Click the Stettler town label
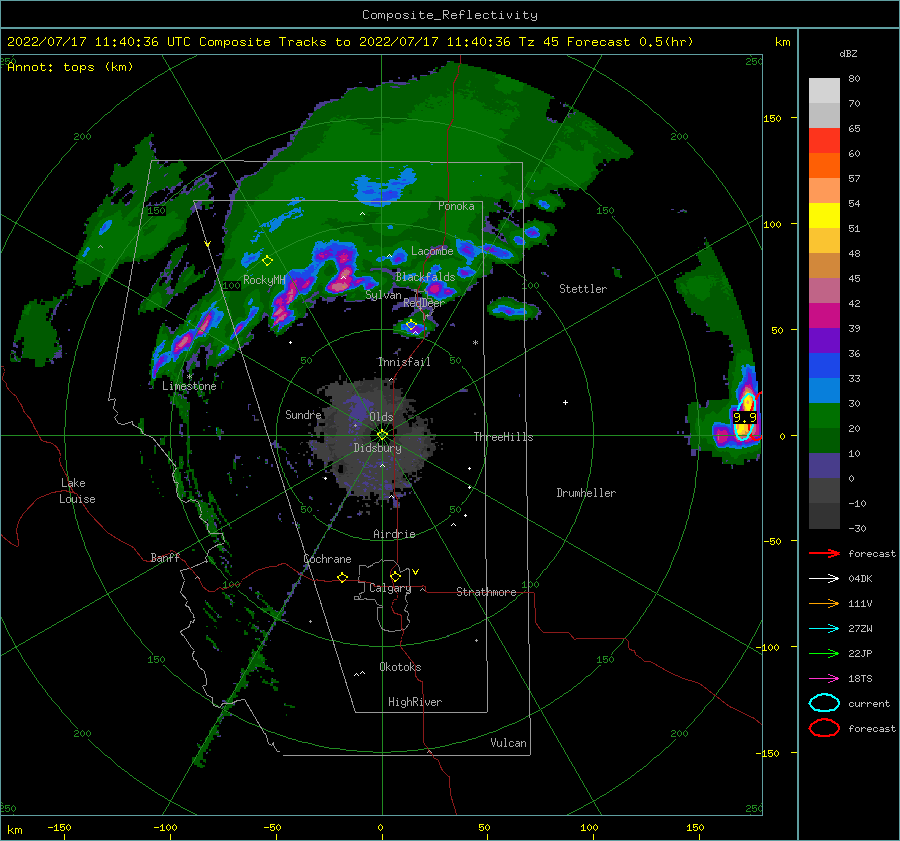 [x=583, y=289]
